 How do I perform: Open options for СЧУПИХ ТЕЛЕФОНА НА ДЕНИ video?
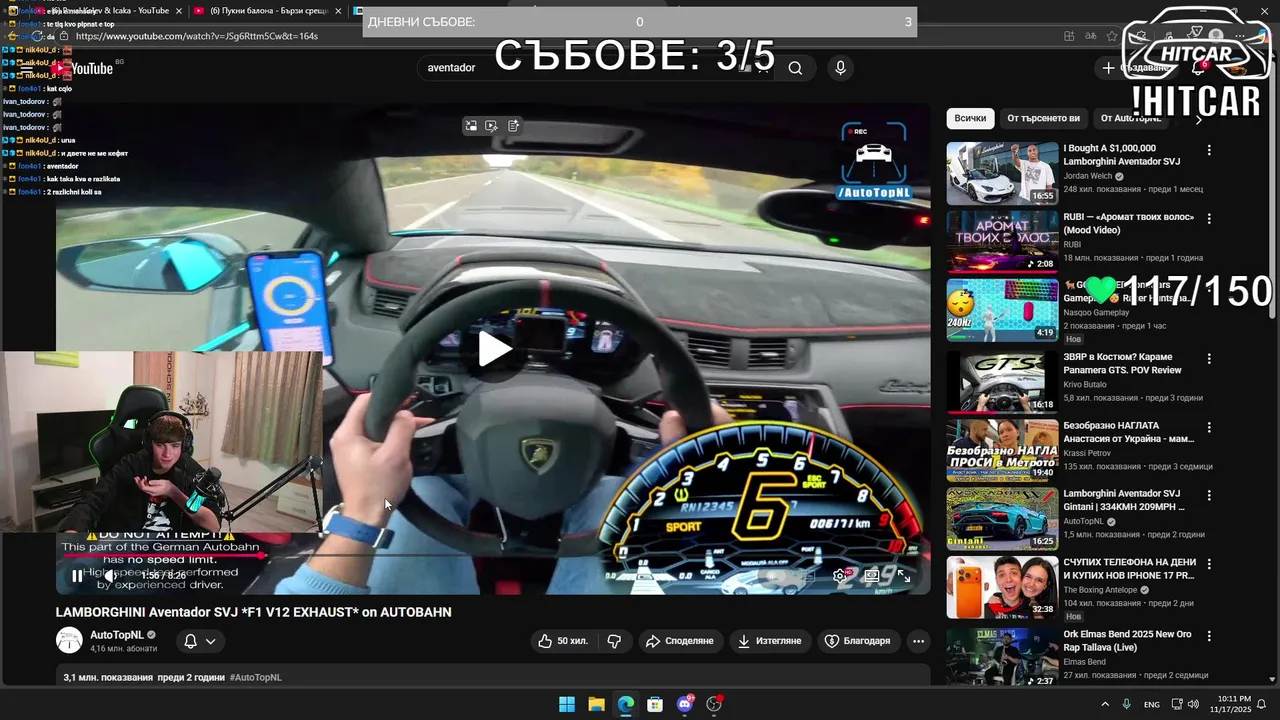click(x=1209, y=564)
